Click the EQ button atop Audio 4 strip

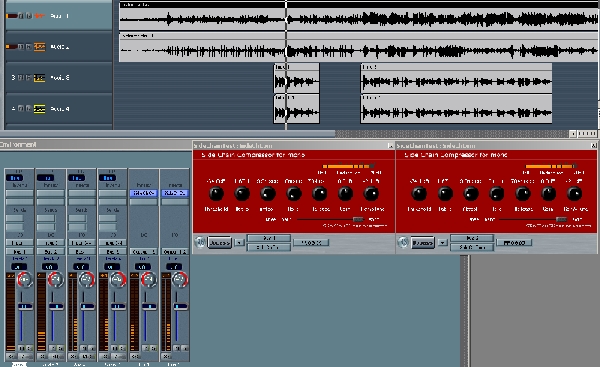click(108, 178)
